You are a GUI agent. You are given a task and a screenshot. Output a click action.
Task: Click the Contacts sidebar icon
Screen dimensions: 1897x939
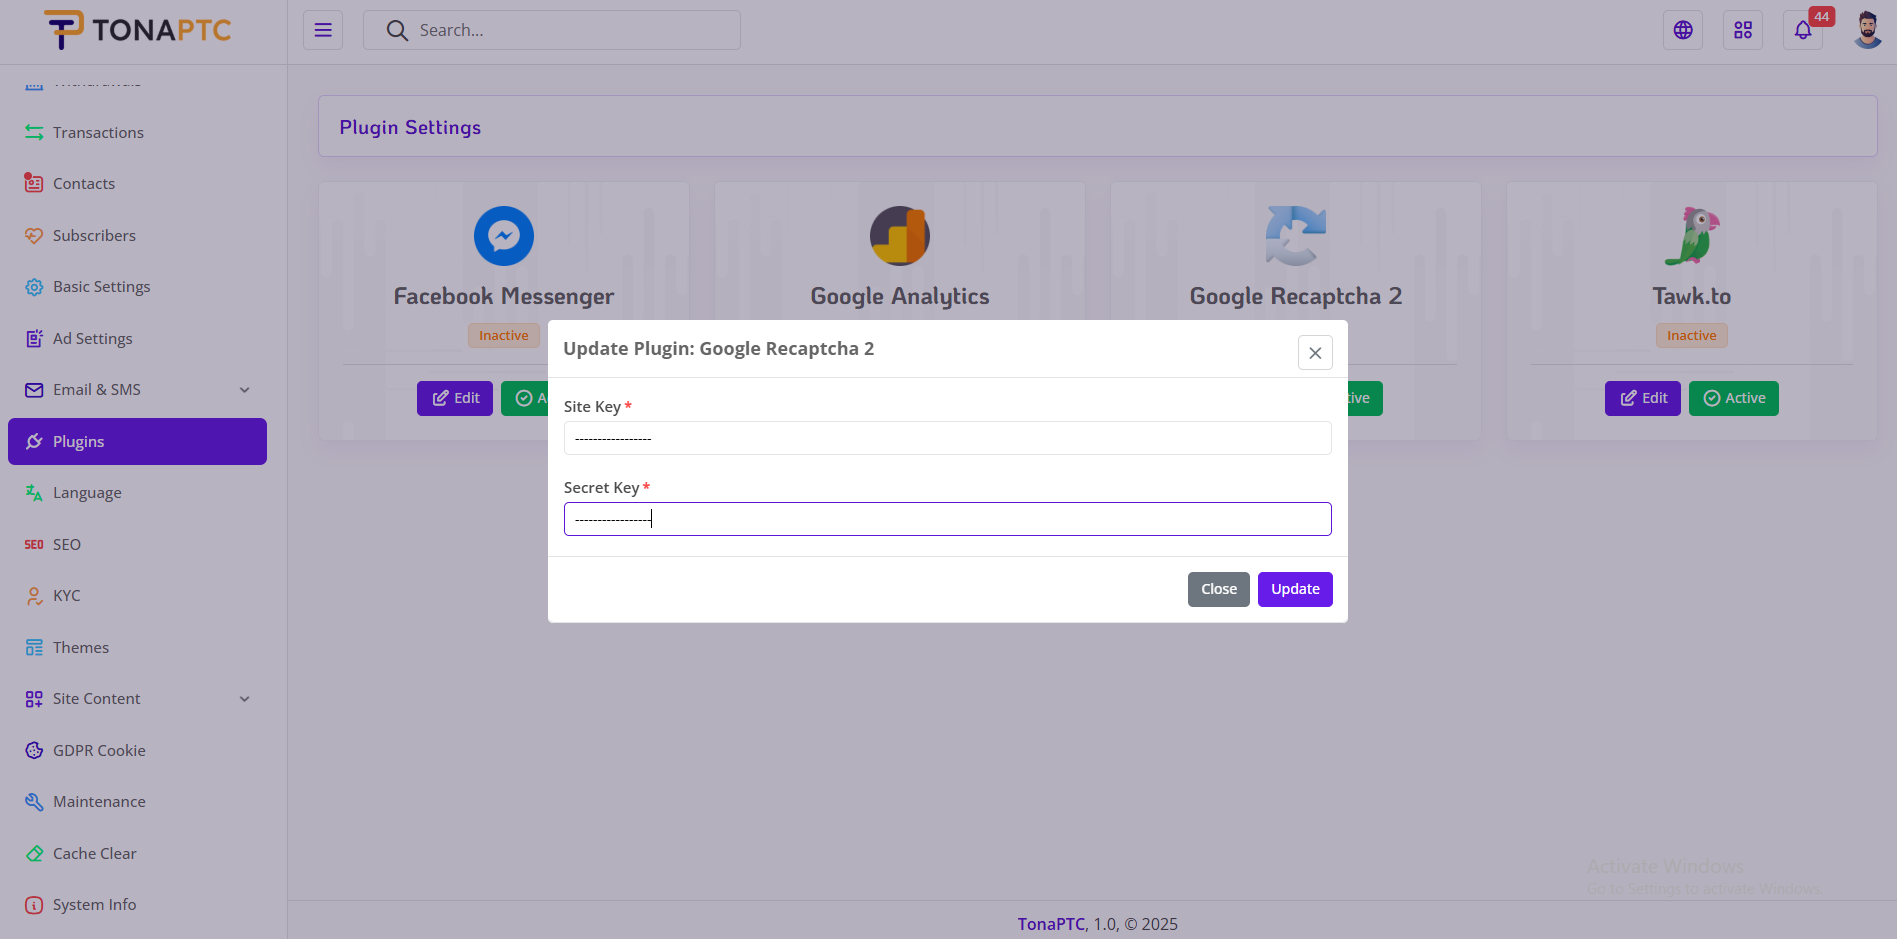coord(34,183)
